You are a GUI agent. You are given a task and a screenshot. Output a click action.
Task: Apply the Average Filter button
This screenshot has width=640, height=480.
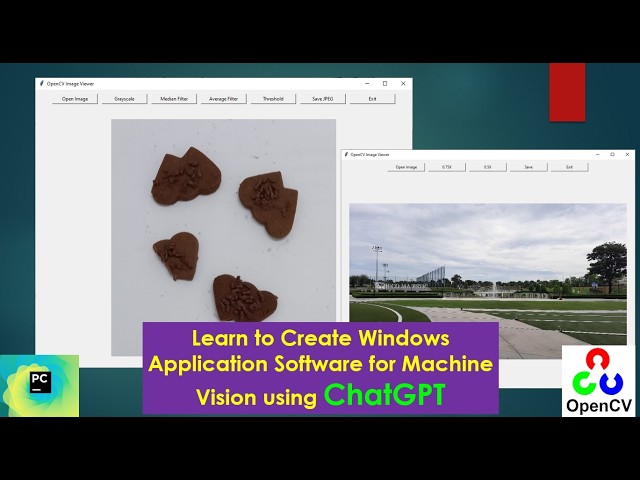(224, 99)
